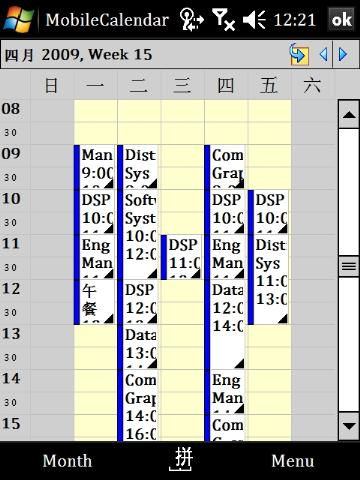The width and height of the screenshot is (360, 480).
Task: Click the go-to-today arrow icon
Action: (299, 54)
